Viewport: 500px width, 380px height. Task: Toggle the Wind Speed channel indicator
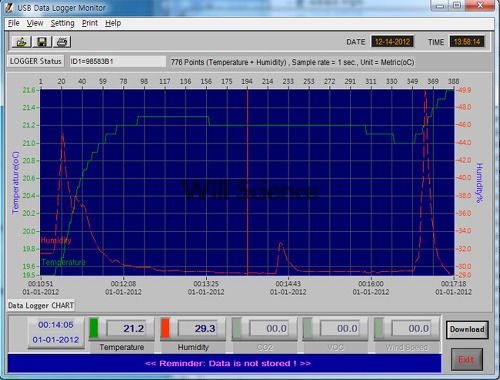pos(379,328)
